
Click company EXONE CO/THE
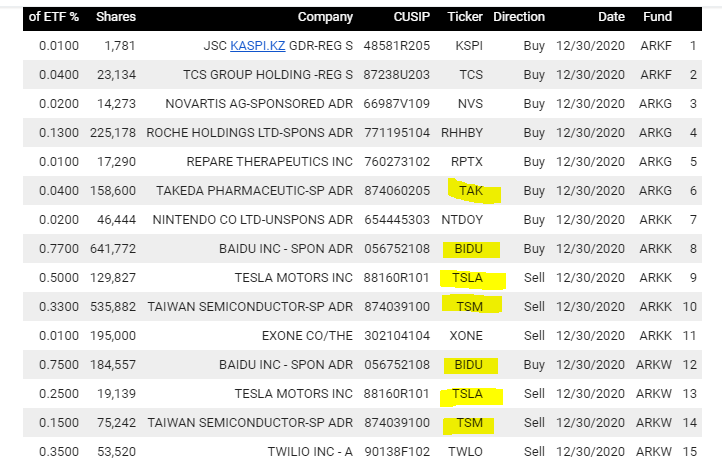[x=307, y=336]
